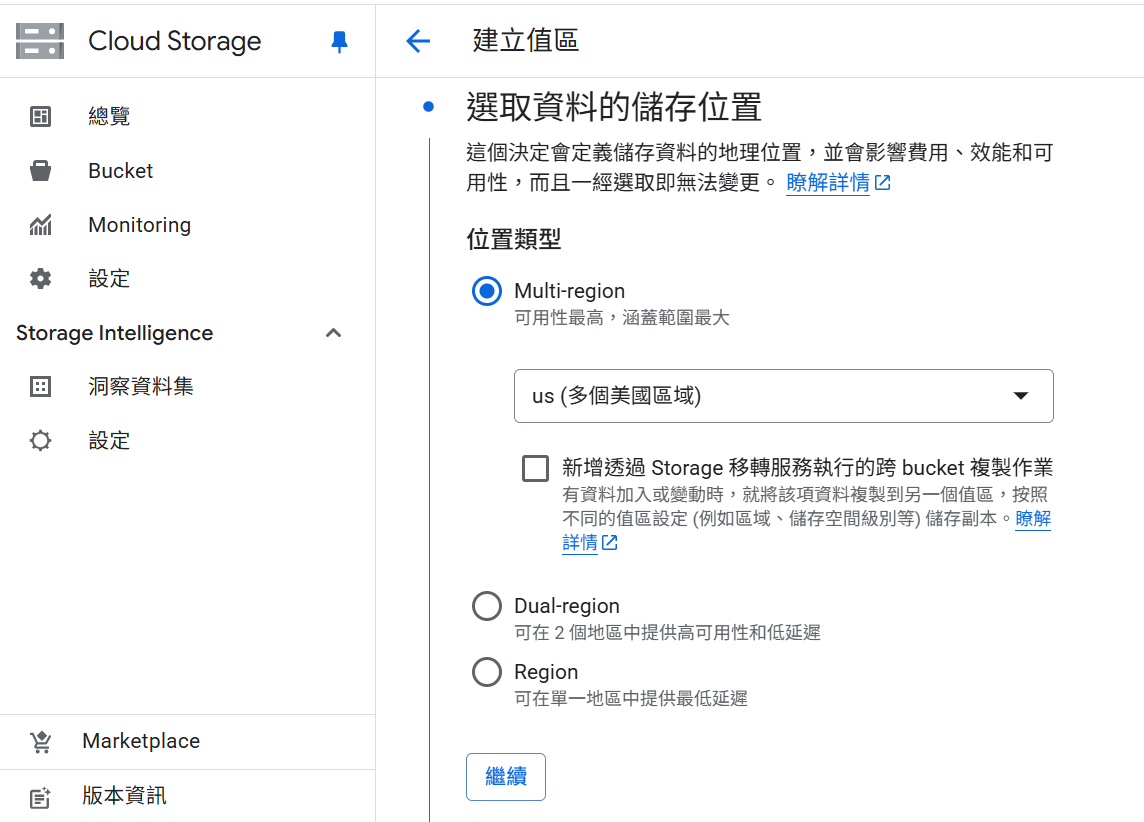
Task: Click the 版本資訊 release notes icon
Action: tap(40, 796)
